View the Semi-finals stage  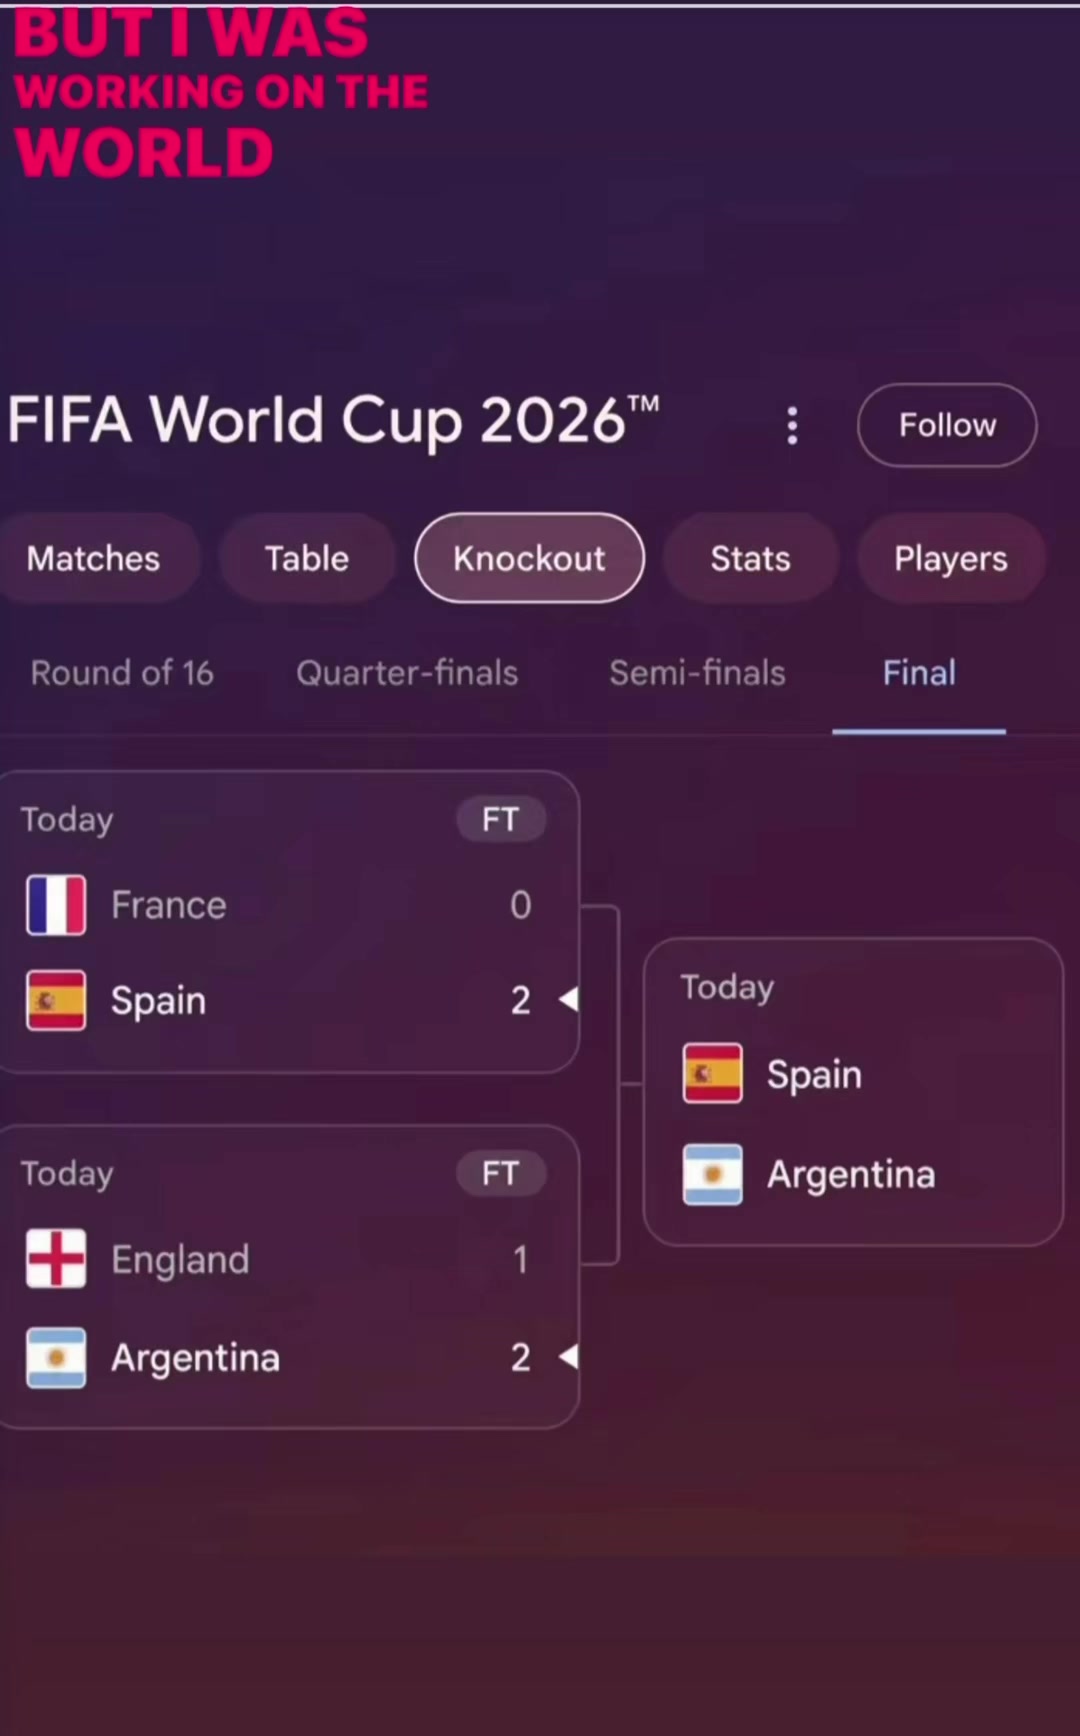697,673
